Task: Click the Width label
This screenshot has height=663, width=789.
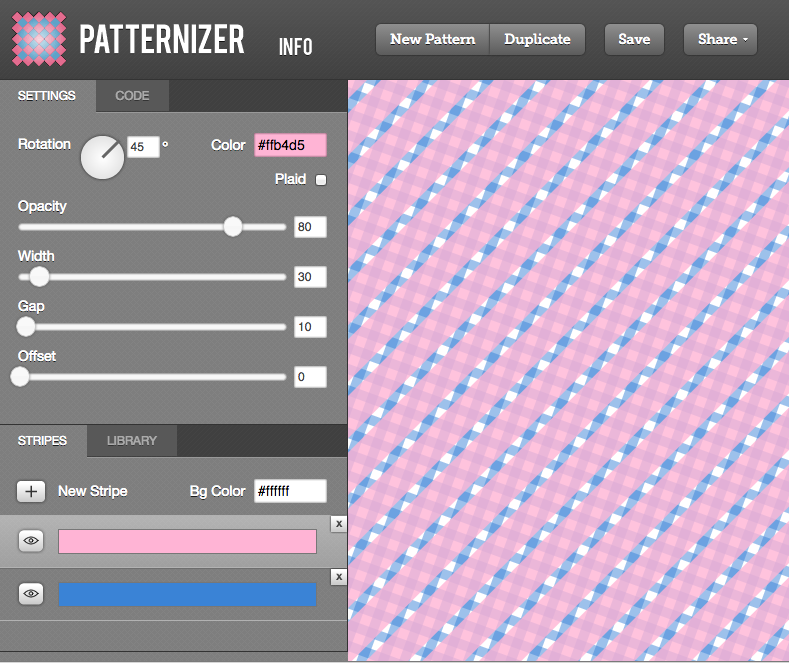Action: (x=36, y=256)
